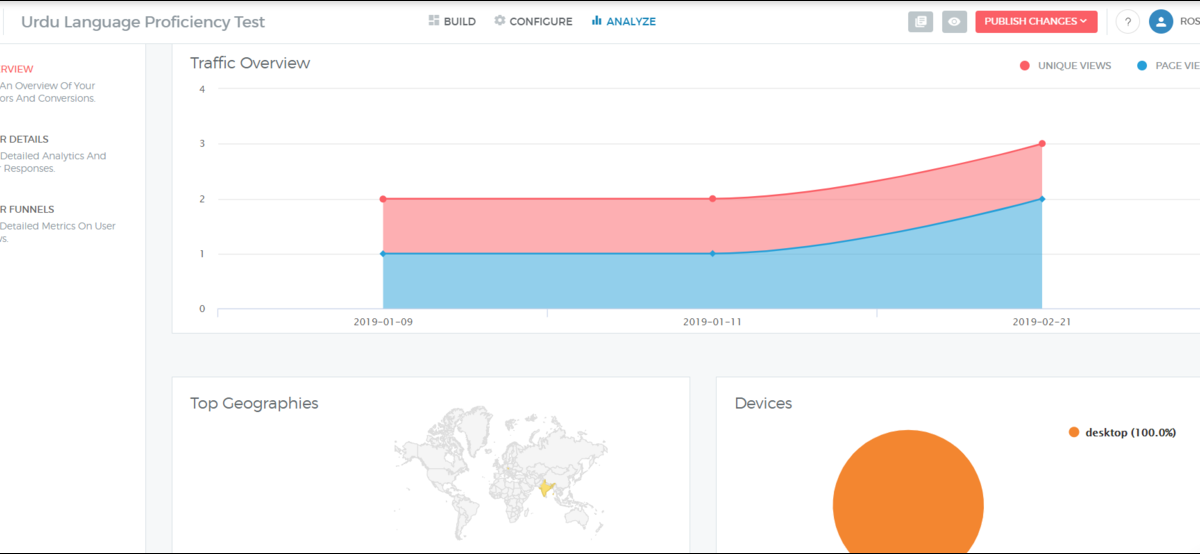Toggle Page Views legend series

(1166, 66)
